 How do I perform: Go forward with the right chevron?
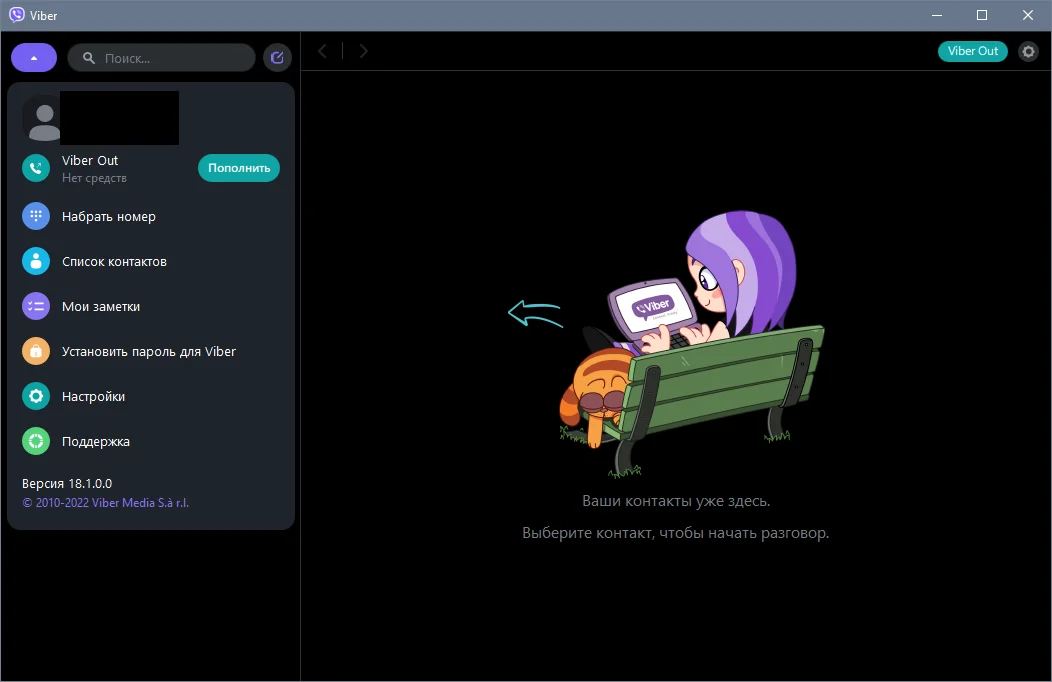363,51
